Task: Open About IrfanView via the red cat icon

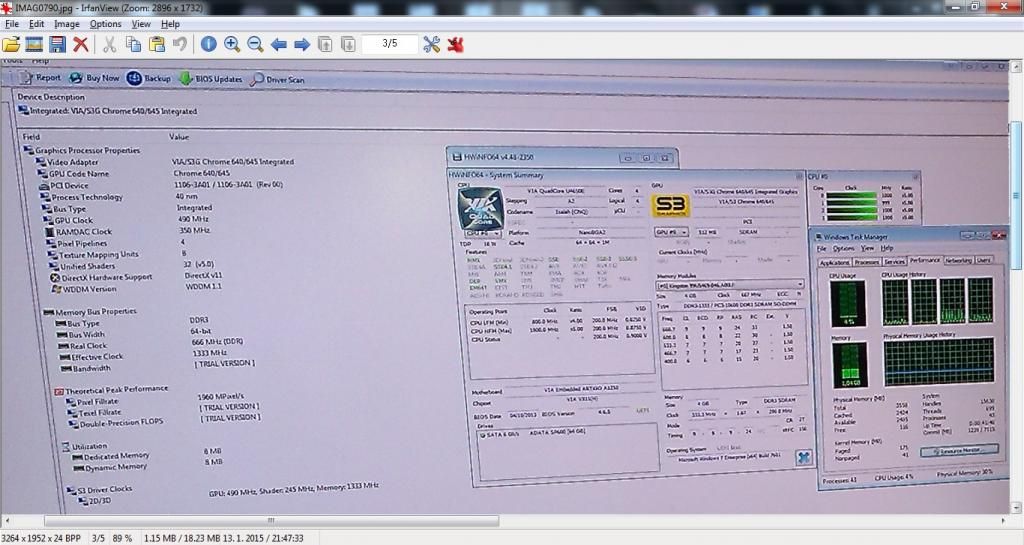Action: pos(456,44)
